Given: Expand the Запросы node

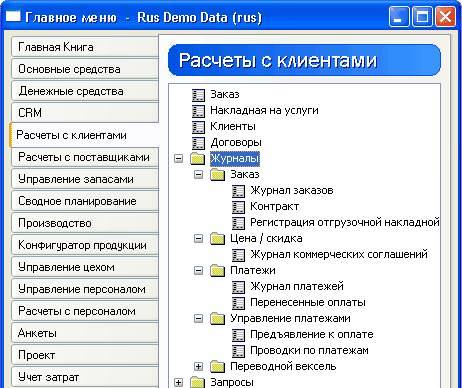Looking at the screenshot, I should pyautogui.click(x=179, y=382).
